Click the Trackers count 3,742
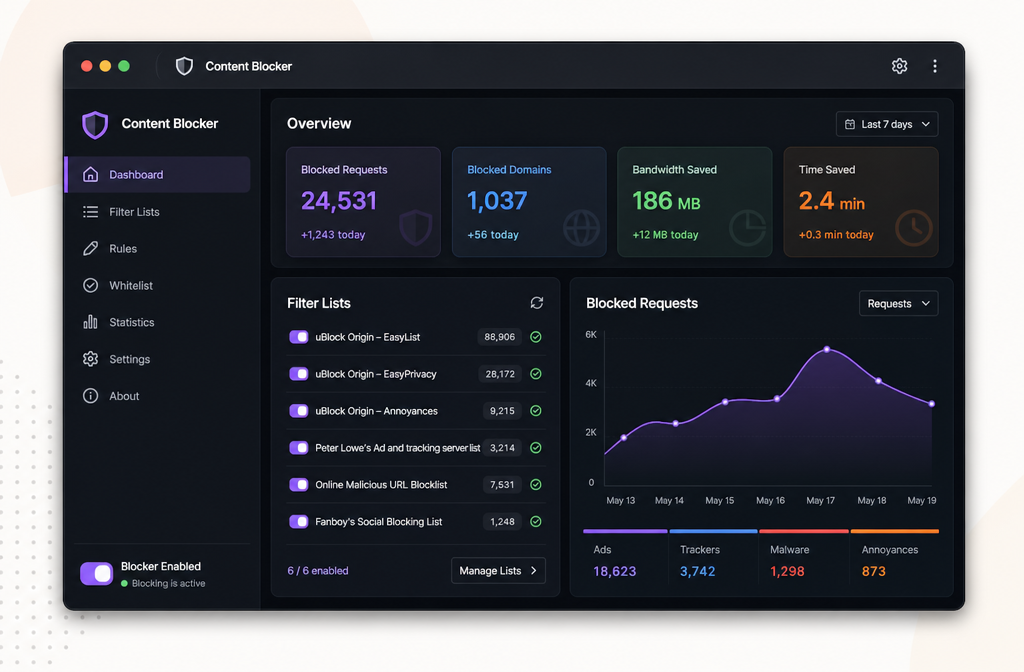The image size is (1024, 672). pos(697,571)
